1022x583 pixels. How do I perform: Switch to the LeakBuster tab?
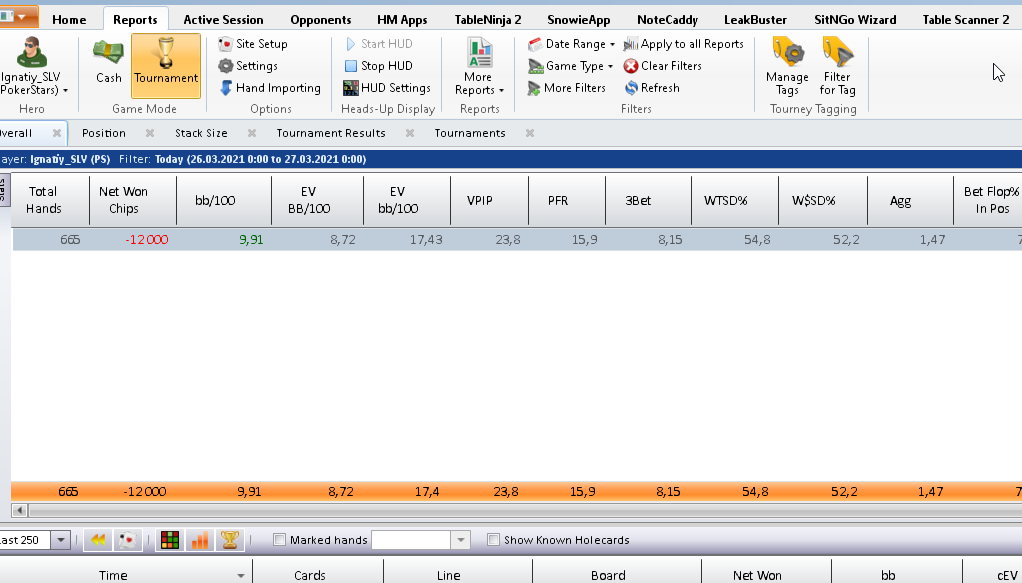click(755, 20)
